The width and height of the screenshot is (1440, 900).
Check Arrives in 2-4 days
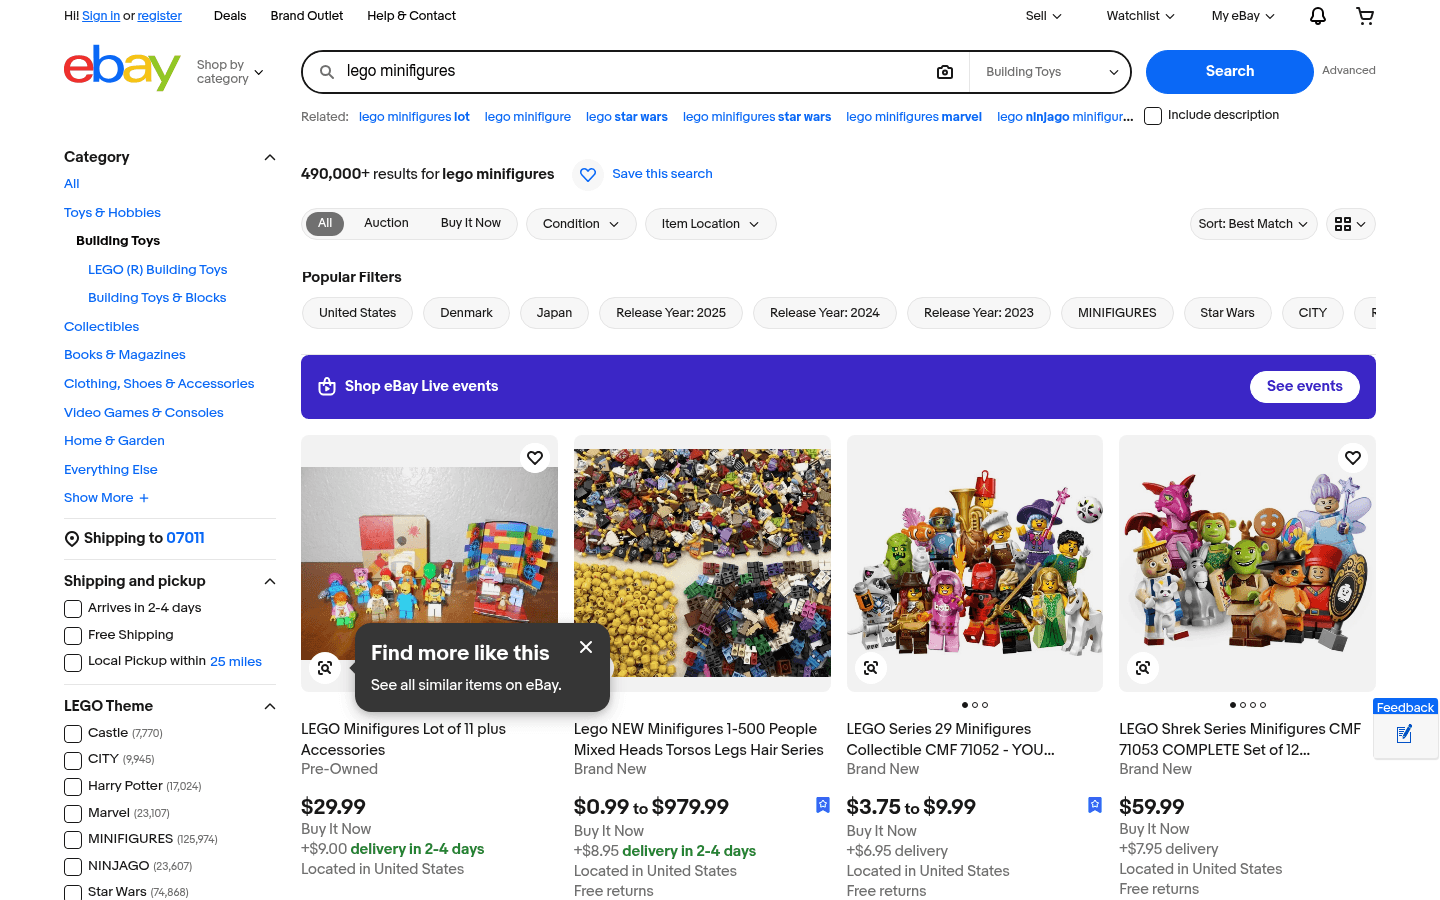point(73,609)
